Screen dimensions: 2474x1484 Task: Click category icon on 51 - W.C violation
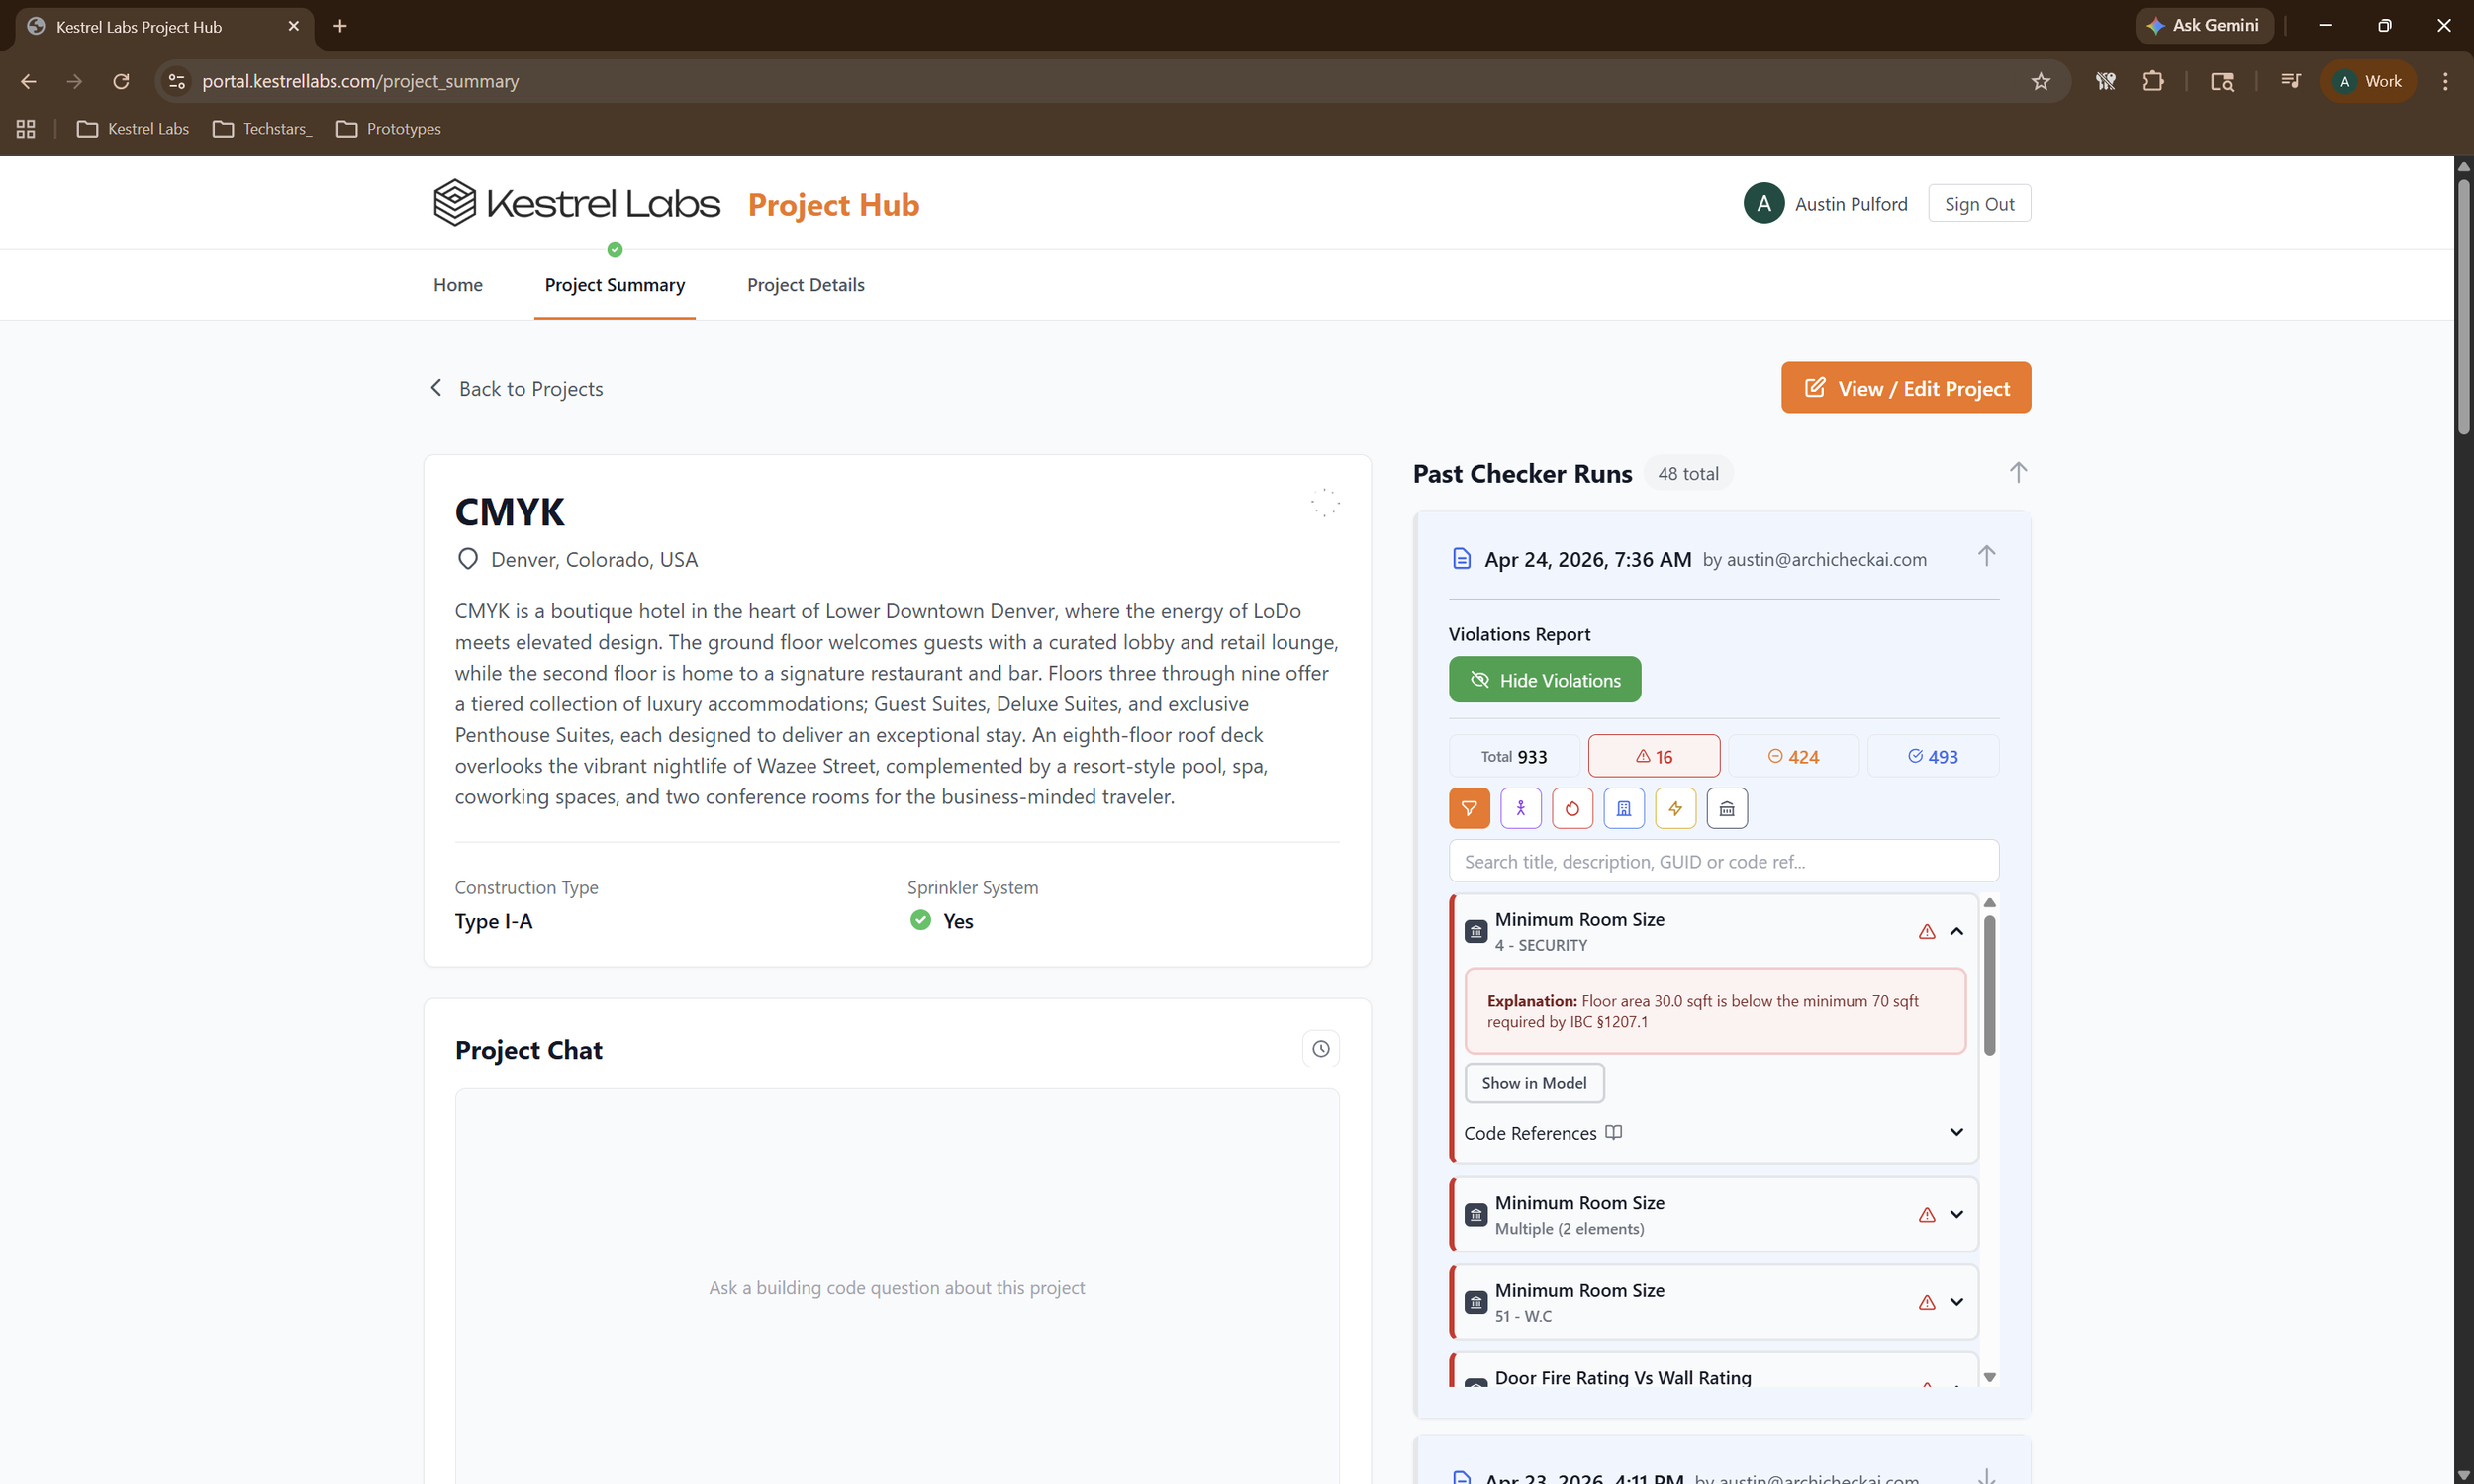[x=1476, y=1302]
